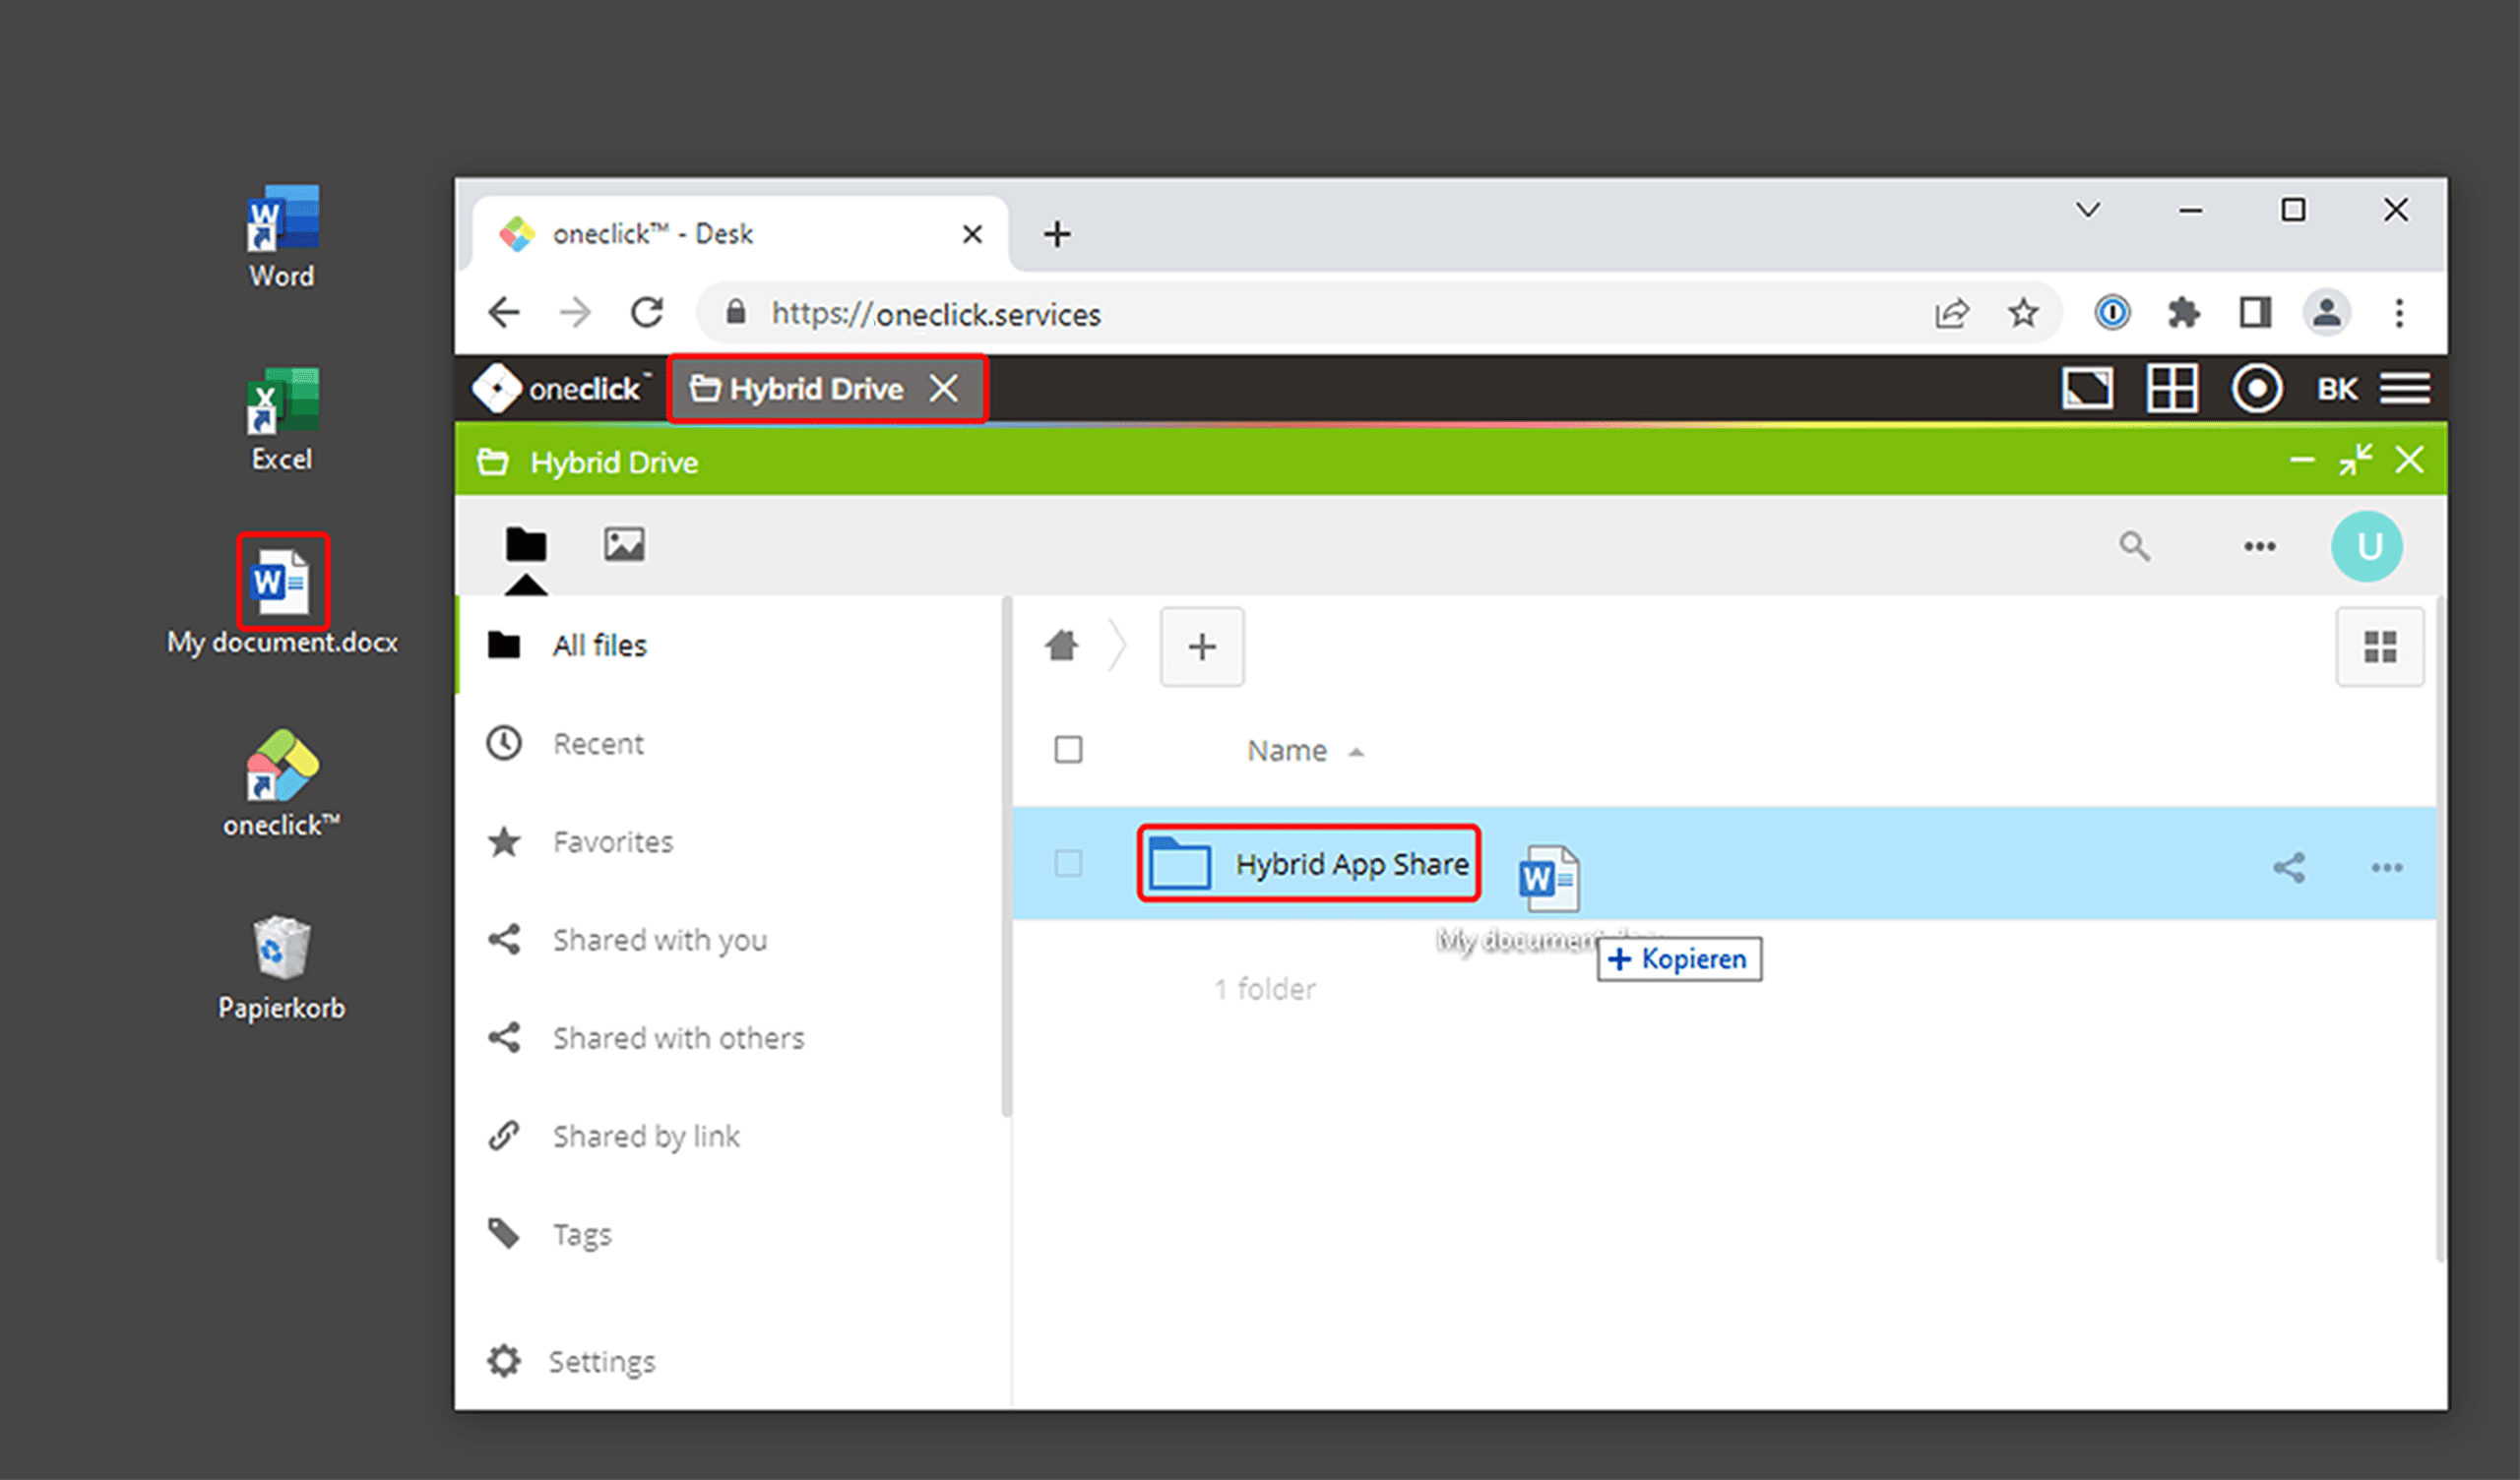Open Shared with you in sidebar
The image size is (2520, 1480).
click(659, 940)
